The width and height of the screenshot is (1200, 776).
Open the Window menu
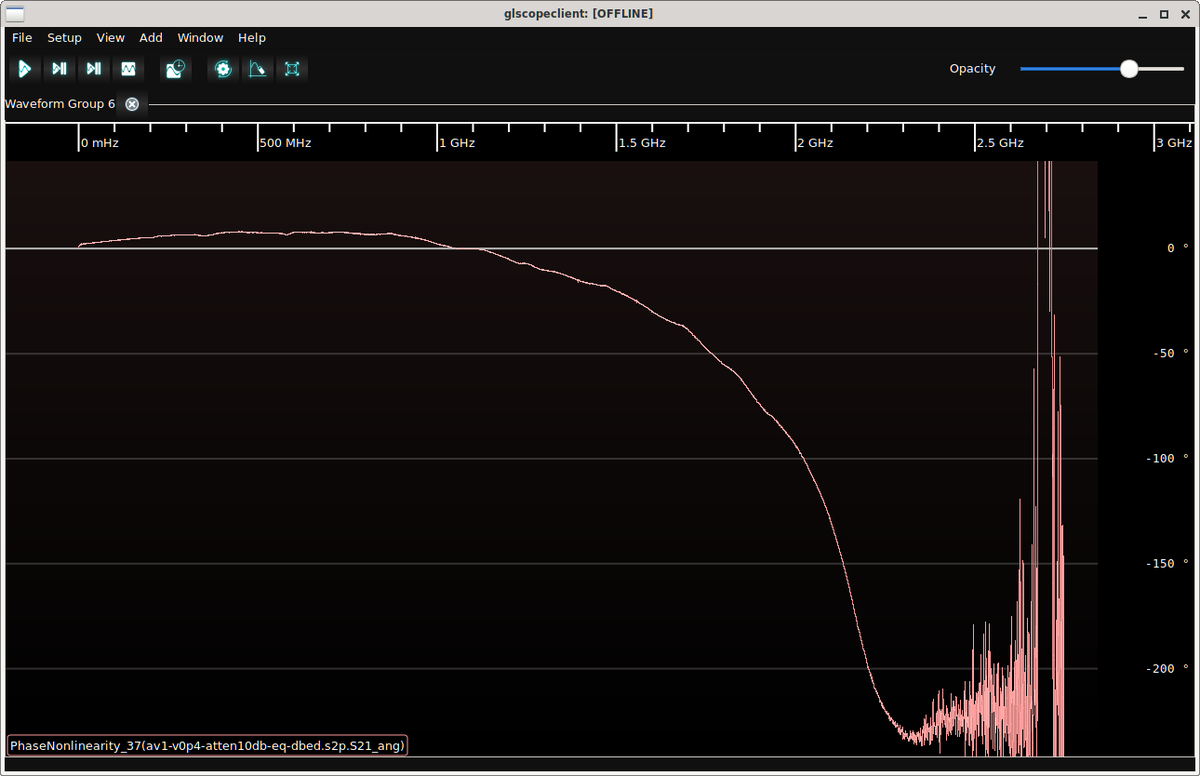[x=200, y=38]
